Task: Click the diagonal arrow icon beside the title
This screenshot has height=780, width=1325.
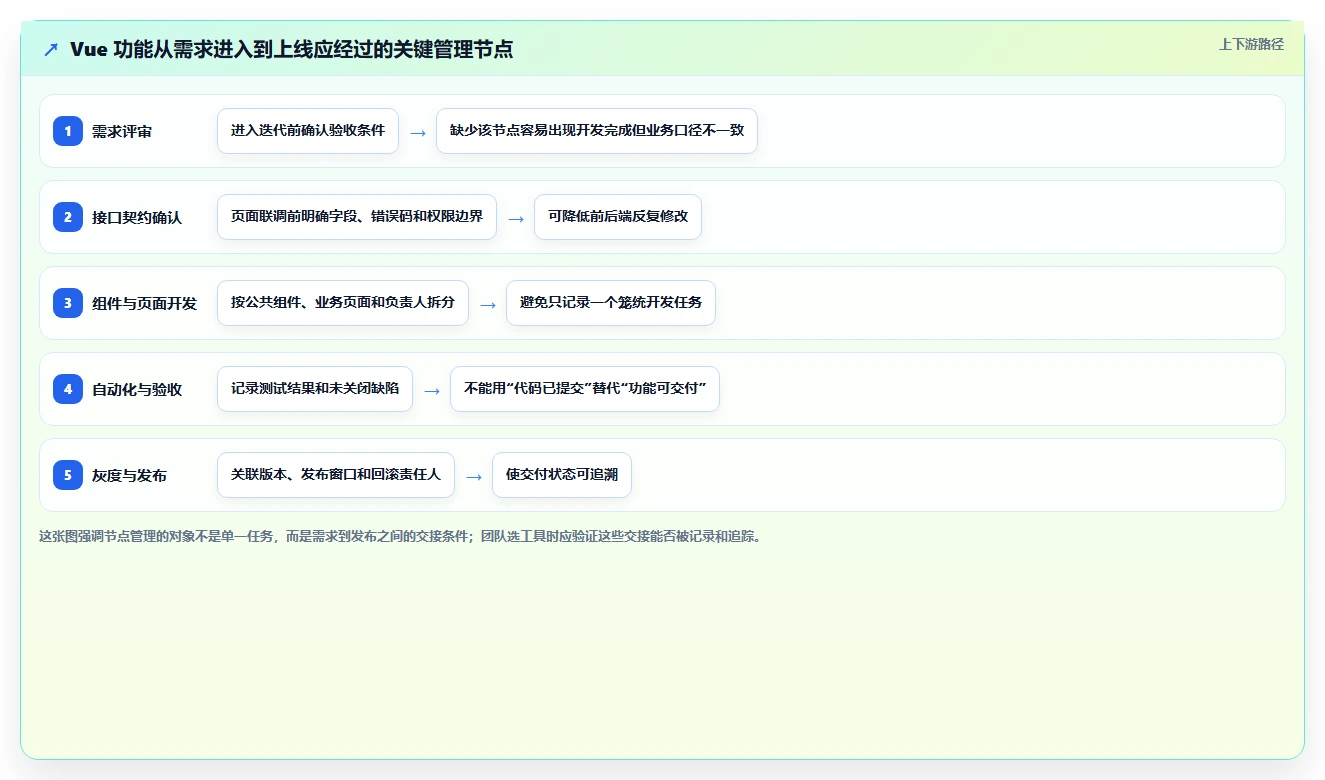Action: [51, 50]
